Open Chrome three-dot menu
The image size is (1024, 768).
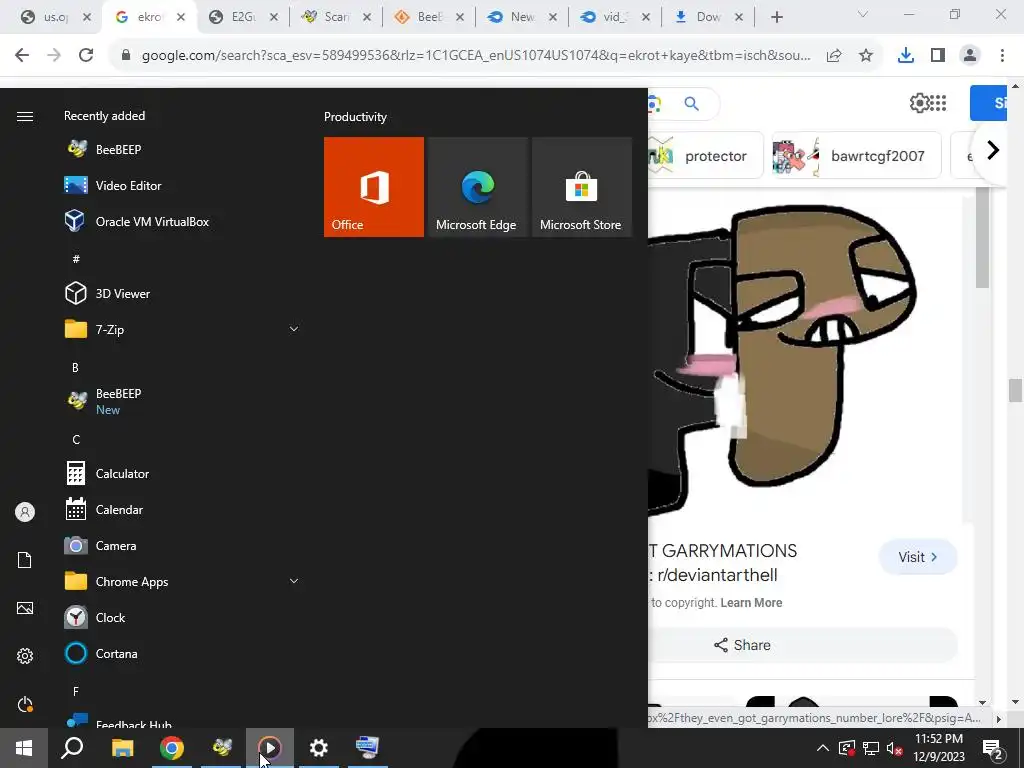pyautogui.click(x=1002, y=56)
